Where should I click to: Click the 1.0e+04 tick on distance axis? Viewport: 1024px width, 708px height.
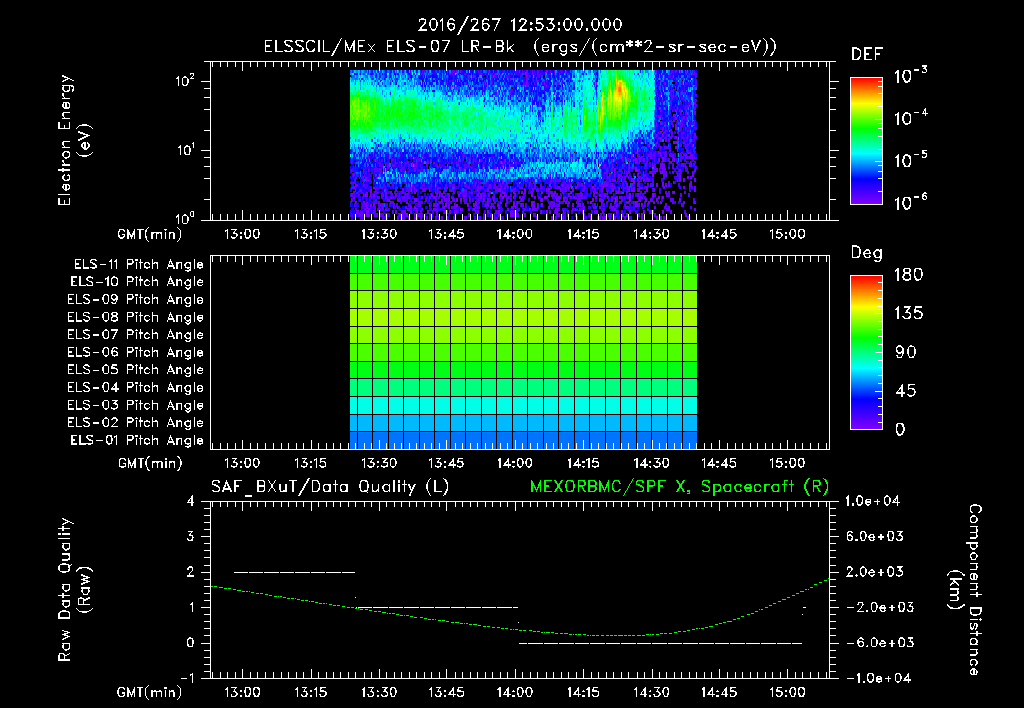click(x=872, y=502)
